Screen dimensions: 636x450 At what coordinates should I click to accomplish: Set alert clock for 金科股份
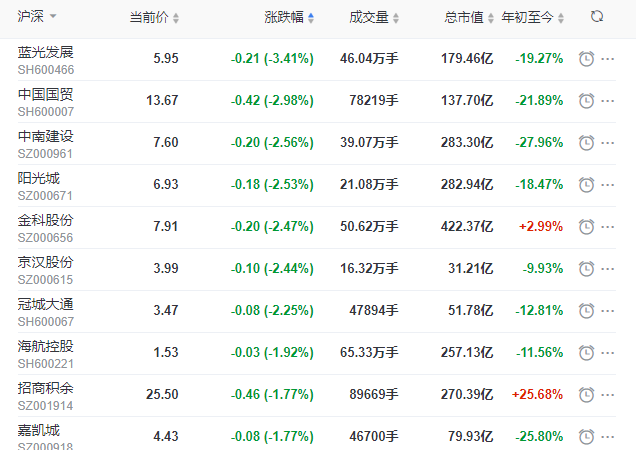(586, 227)
